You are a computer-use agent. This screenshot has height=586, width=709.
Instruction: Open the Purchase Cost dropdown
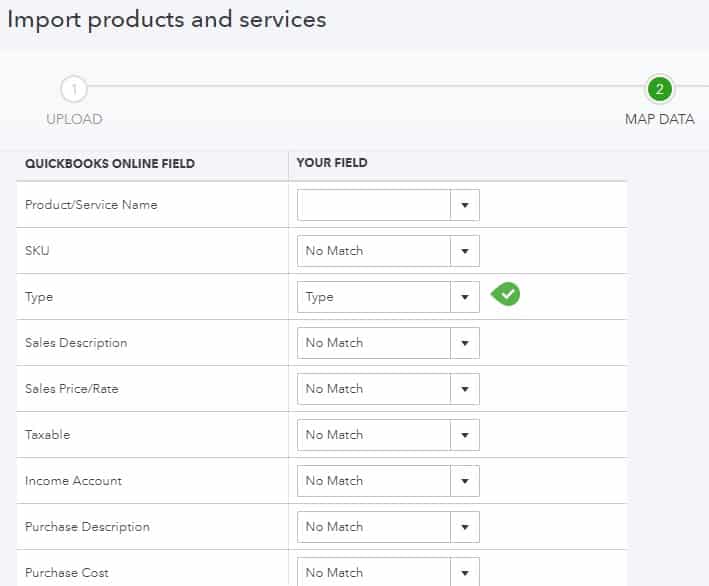click(465, 572)
